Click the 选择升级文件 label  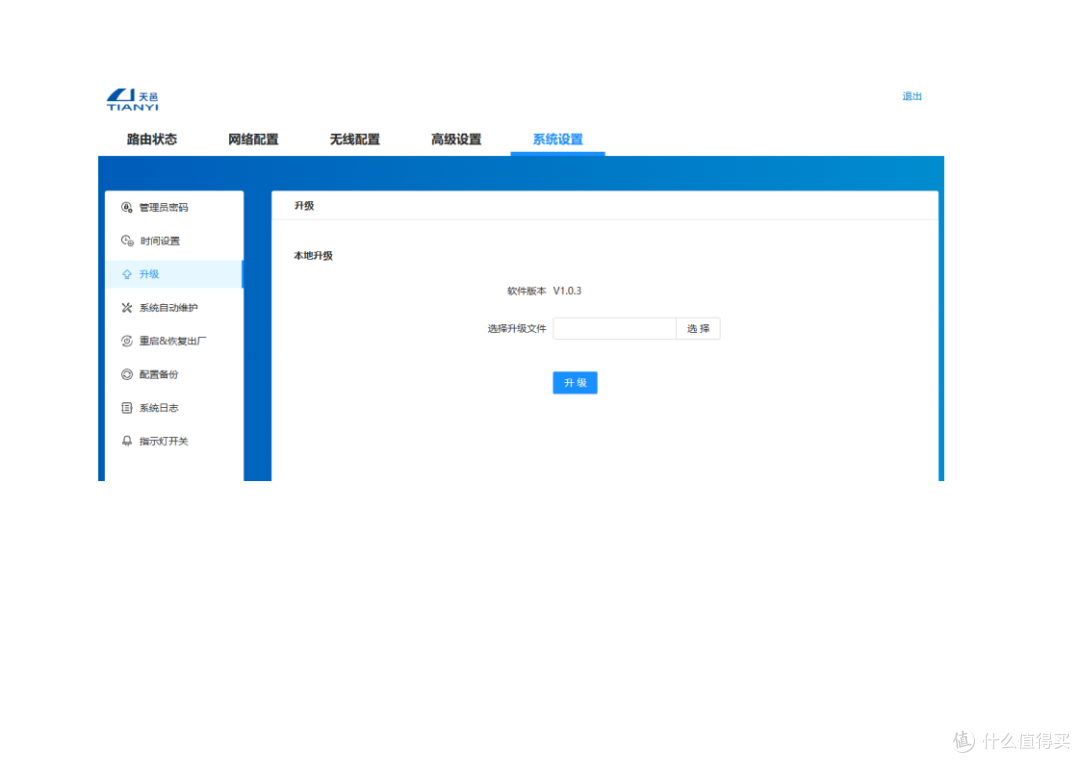coord(517,328)
